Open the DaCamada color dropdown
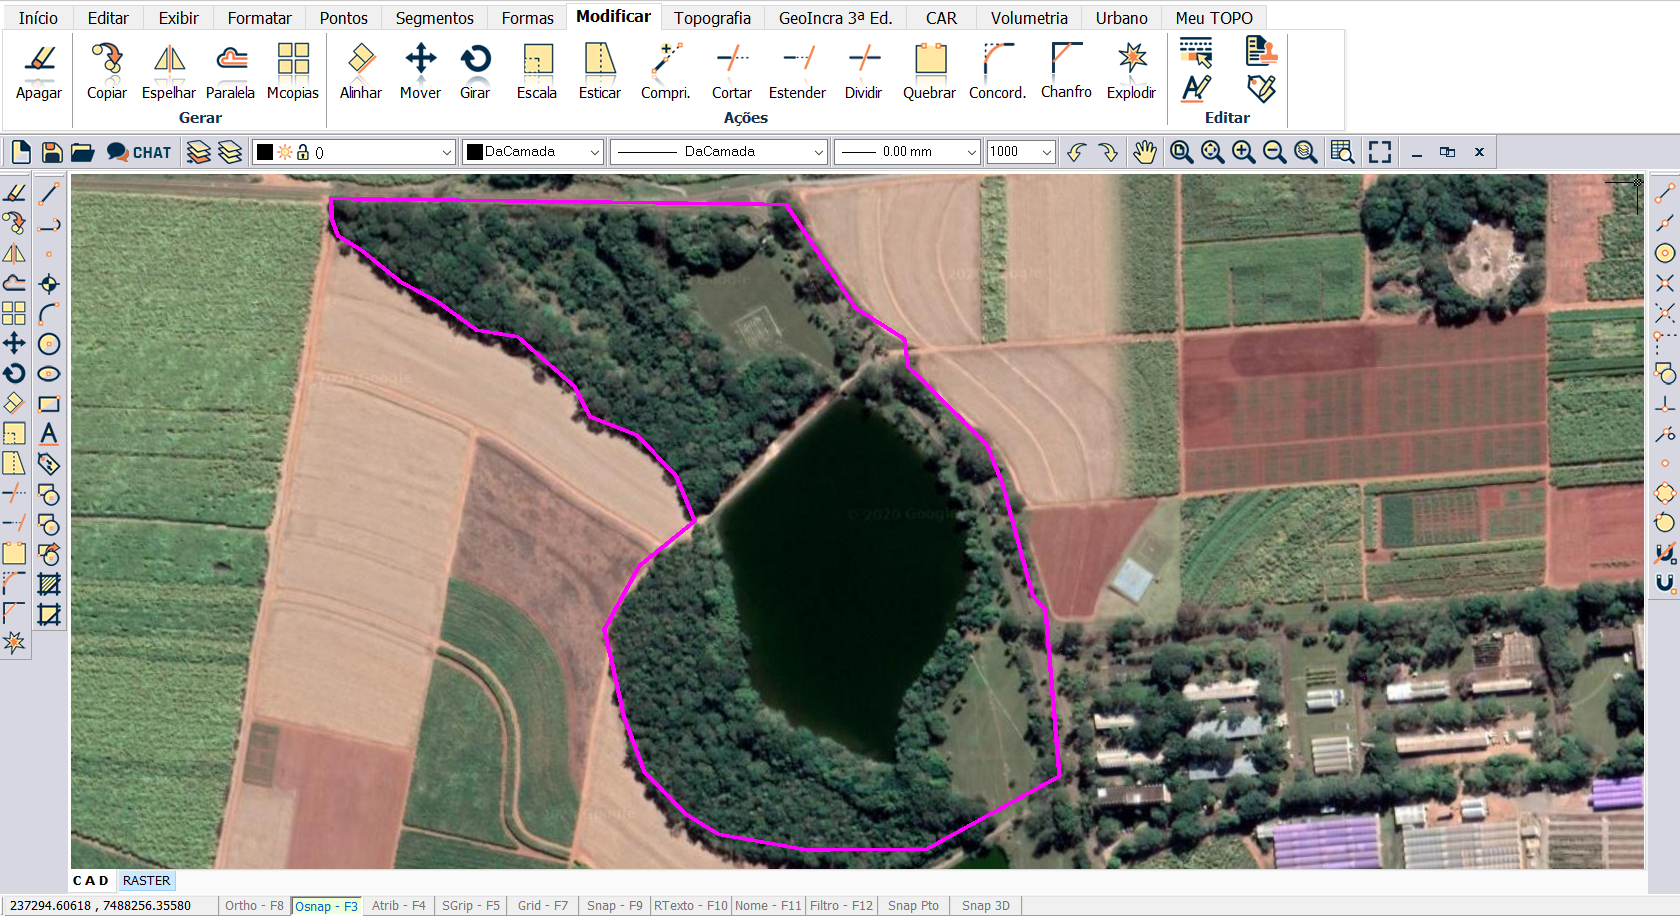This screenshot has height=916, width=1680. click(594, 152)
